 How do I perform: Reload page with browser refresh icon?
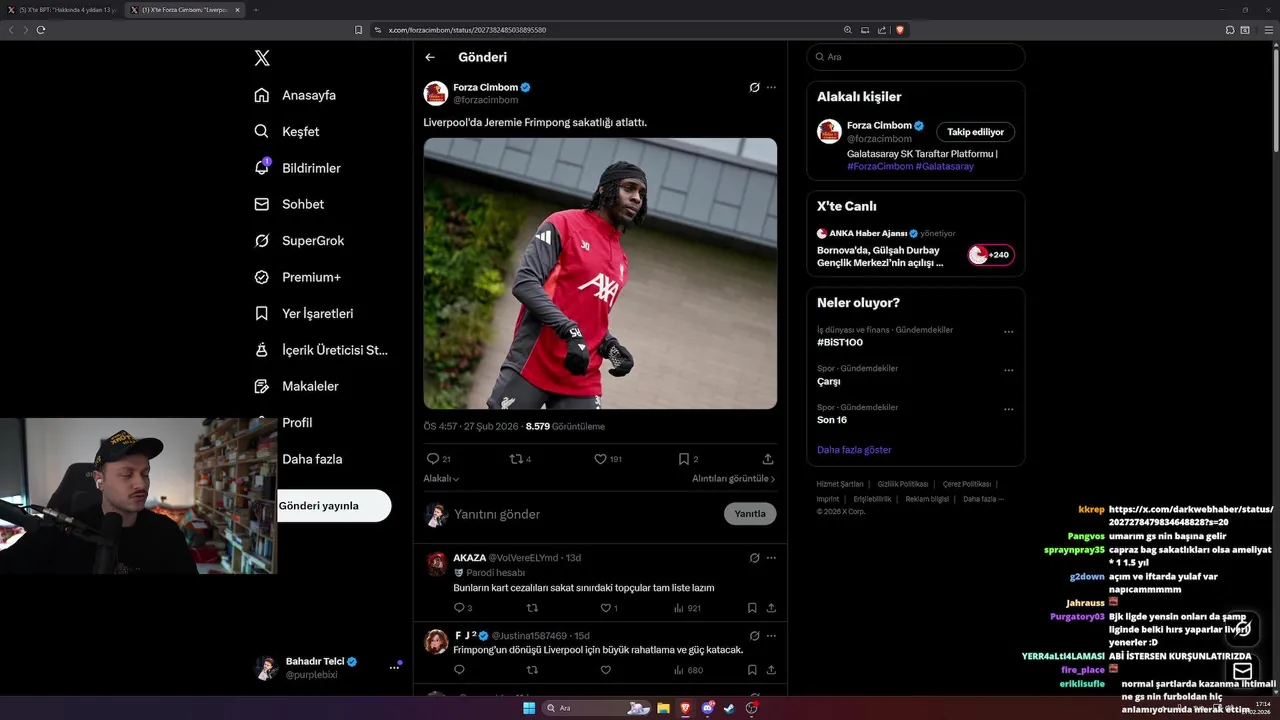pos(40,30)
